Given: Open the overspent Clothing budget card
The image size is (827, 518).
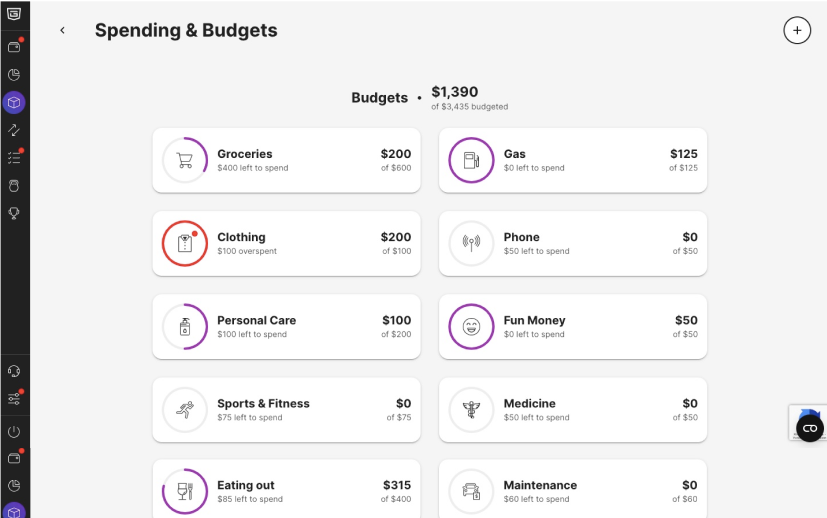Looking at the screenshot, I should 286,244.
